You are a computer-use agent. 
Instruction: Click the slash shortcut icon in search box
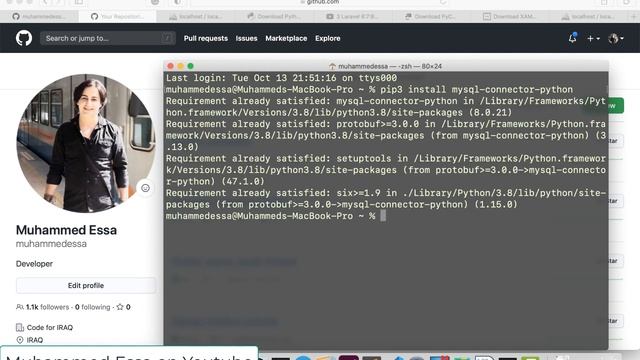(167, 38)
